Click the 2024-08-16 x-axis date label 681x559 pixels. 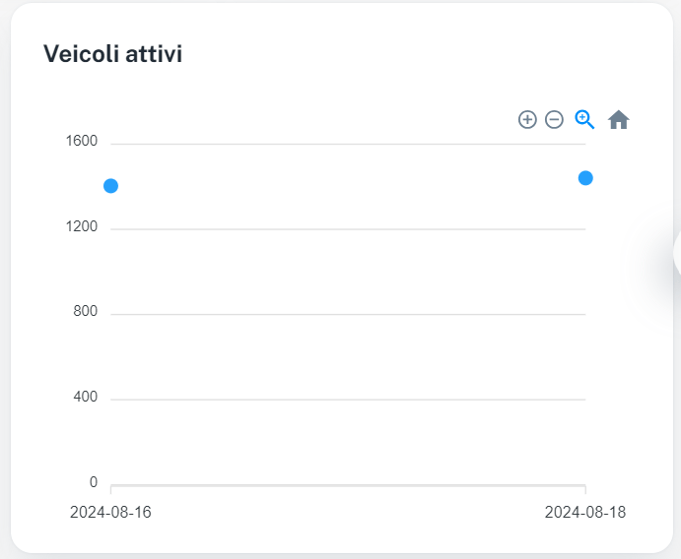(x=111, y=512)
